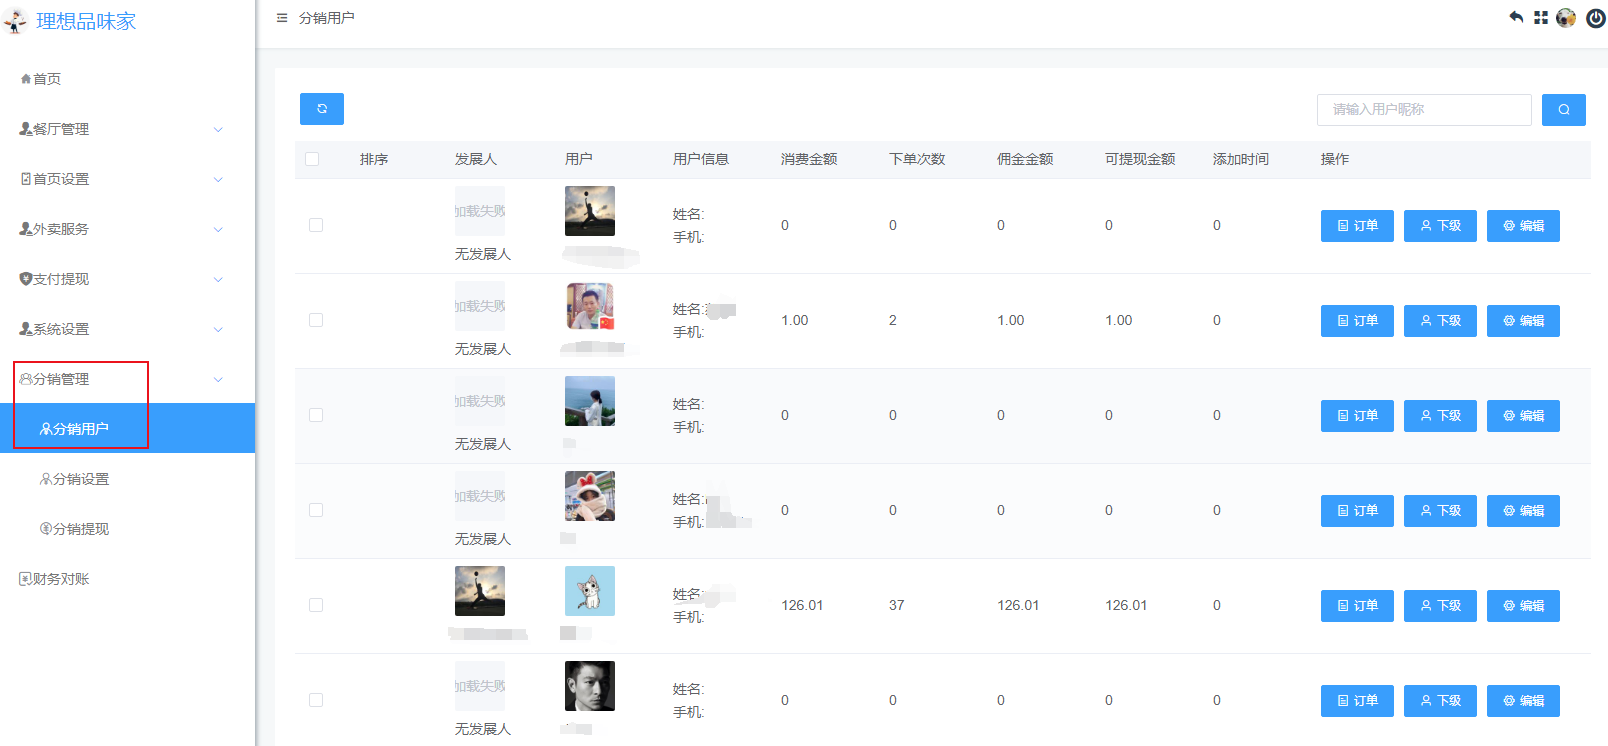Click 下级 in the black-and-white portrait row
This screenshot has width=1608, height=746.
[1440, 701]
